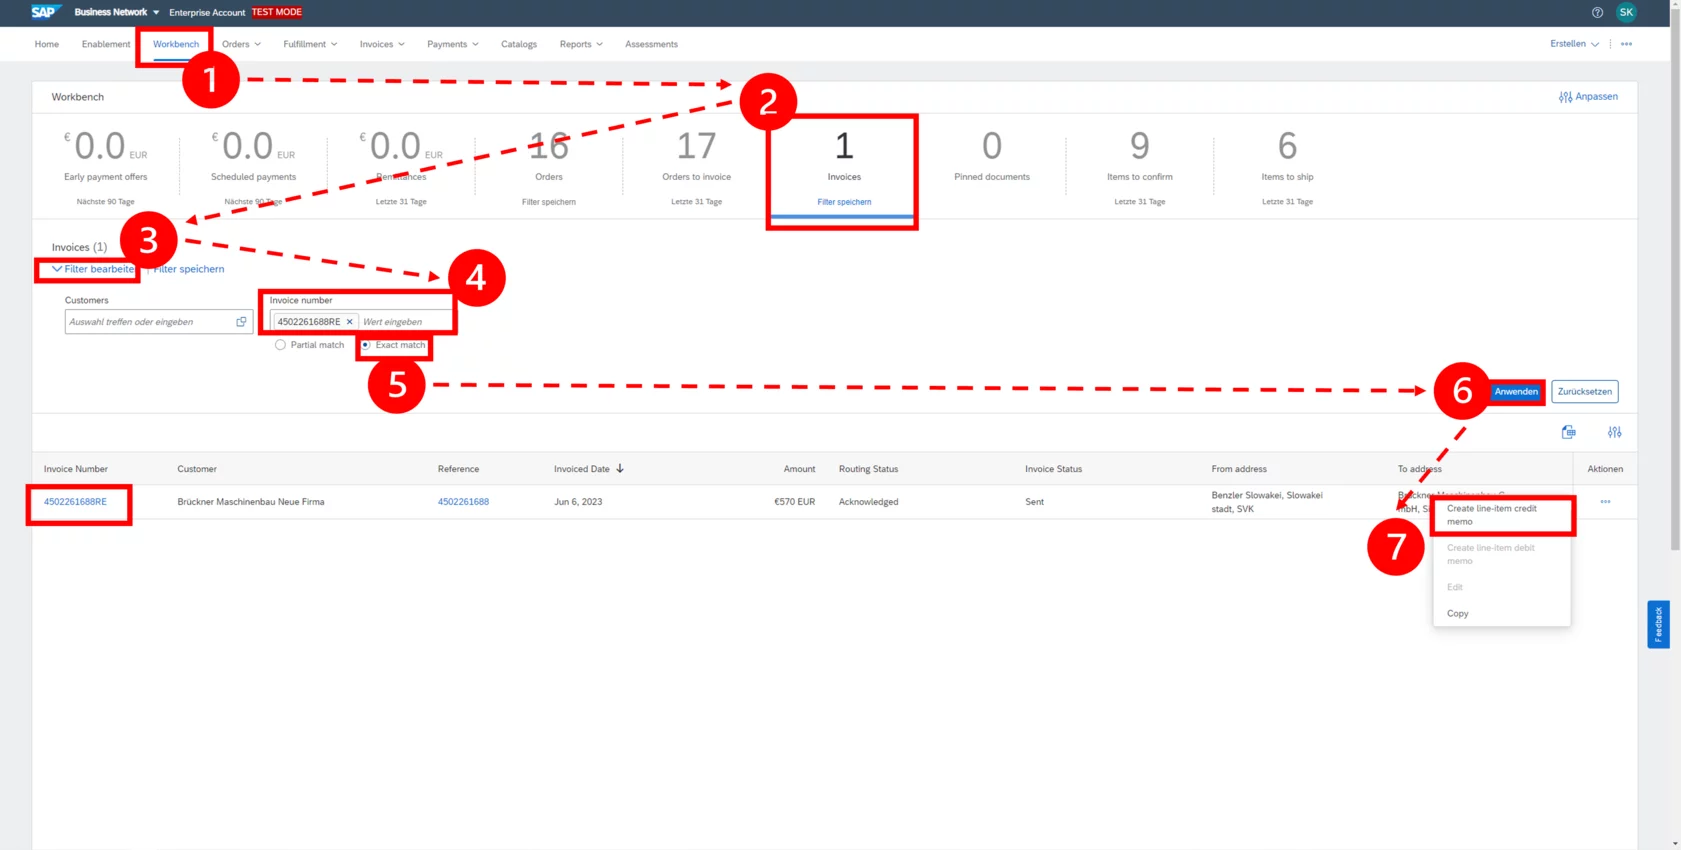This screenshot has height=850, width=1681.
Task: Click the Customers input field
Action: 158,322
